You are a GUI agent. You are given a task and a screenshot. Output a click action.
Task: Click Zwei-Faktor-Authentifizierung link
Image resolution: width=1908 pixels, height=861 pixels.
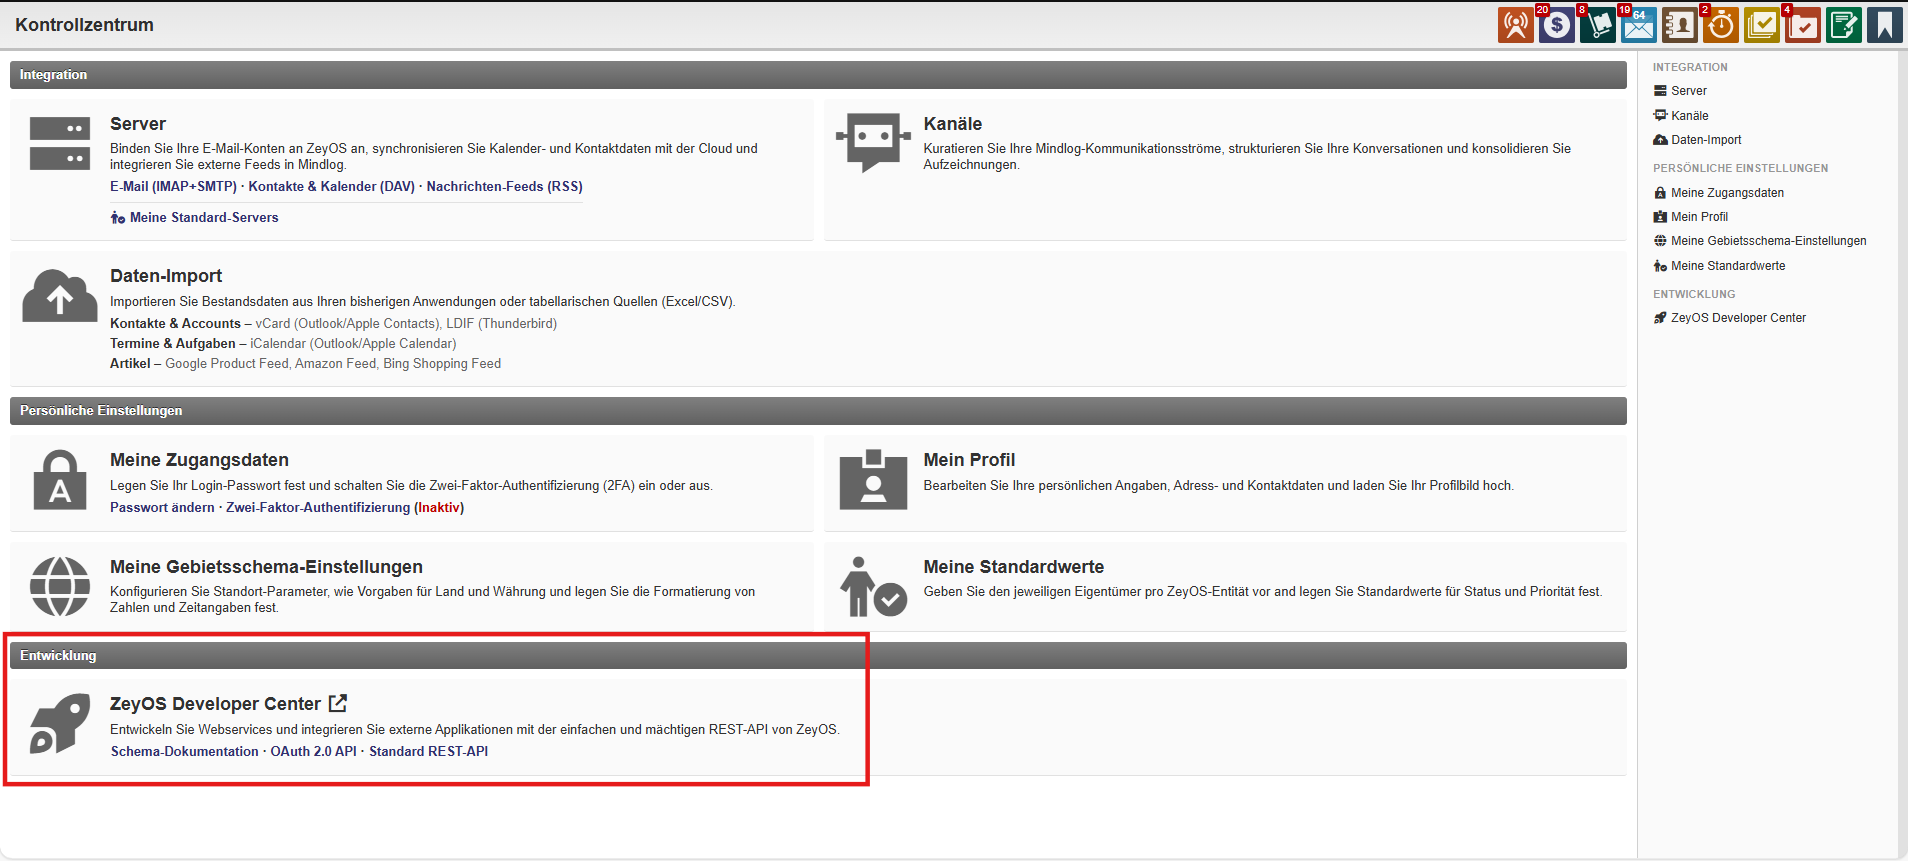(318, 508)
